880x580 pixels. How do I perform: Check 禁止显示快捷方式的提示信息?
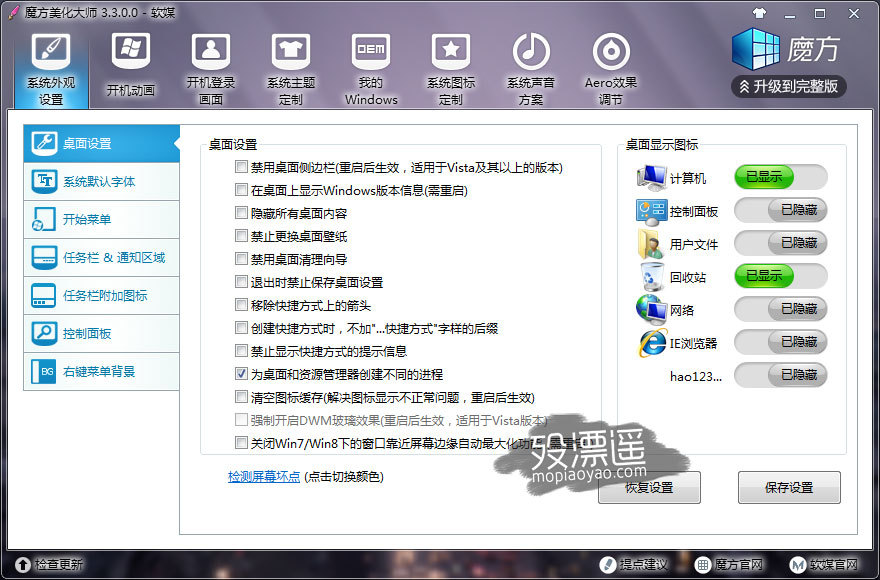tap(241, 351)
